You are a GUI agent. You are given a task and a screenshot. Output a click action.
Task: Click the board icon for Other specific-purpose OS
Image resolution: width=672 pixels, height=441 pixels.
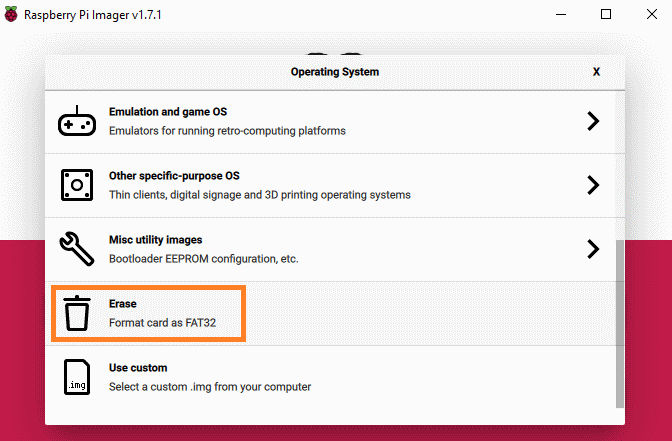click(x=77, y=185)
